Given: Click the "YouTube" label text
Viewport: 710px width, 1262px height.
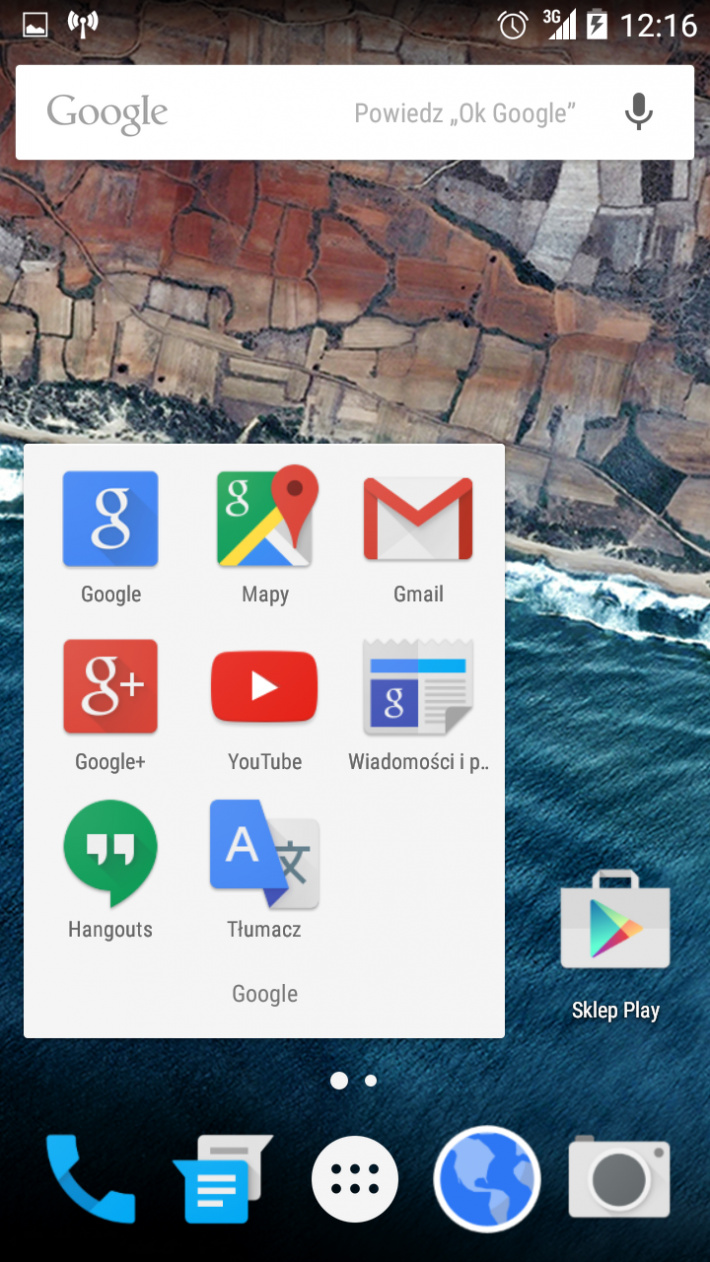Looking at the screenshot, I should 264,762.
